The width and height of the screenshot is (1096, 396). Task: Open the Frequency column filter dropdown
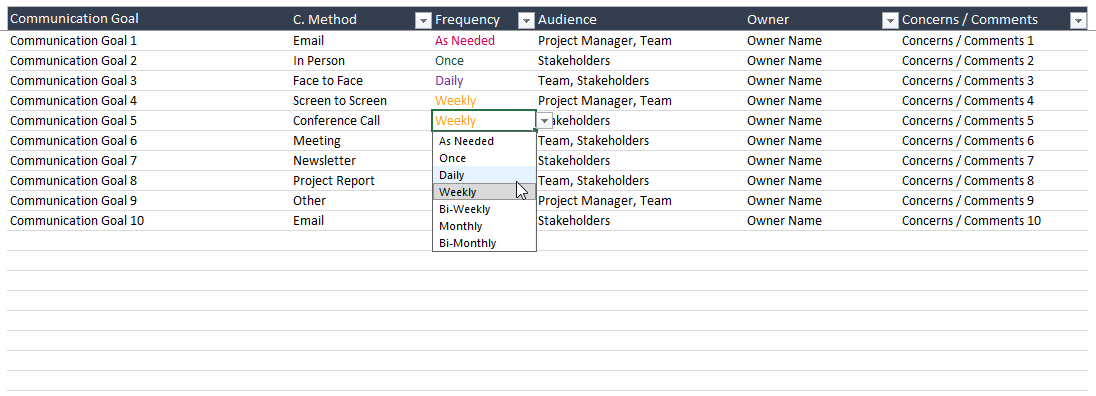click(x=526, y=21)
